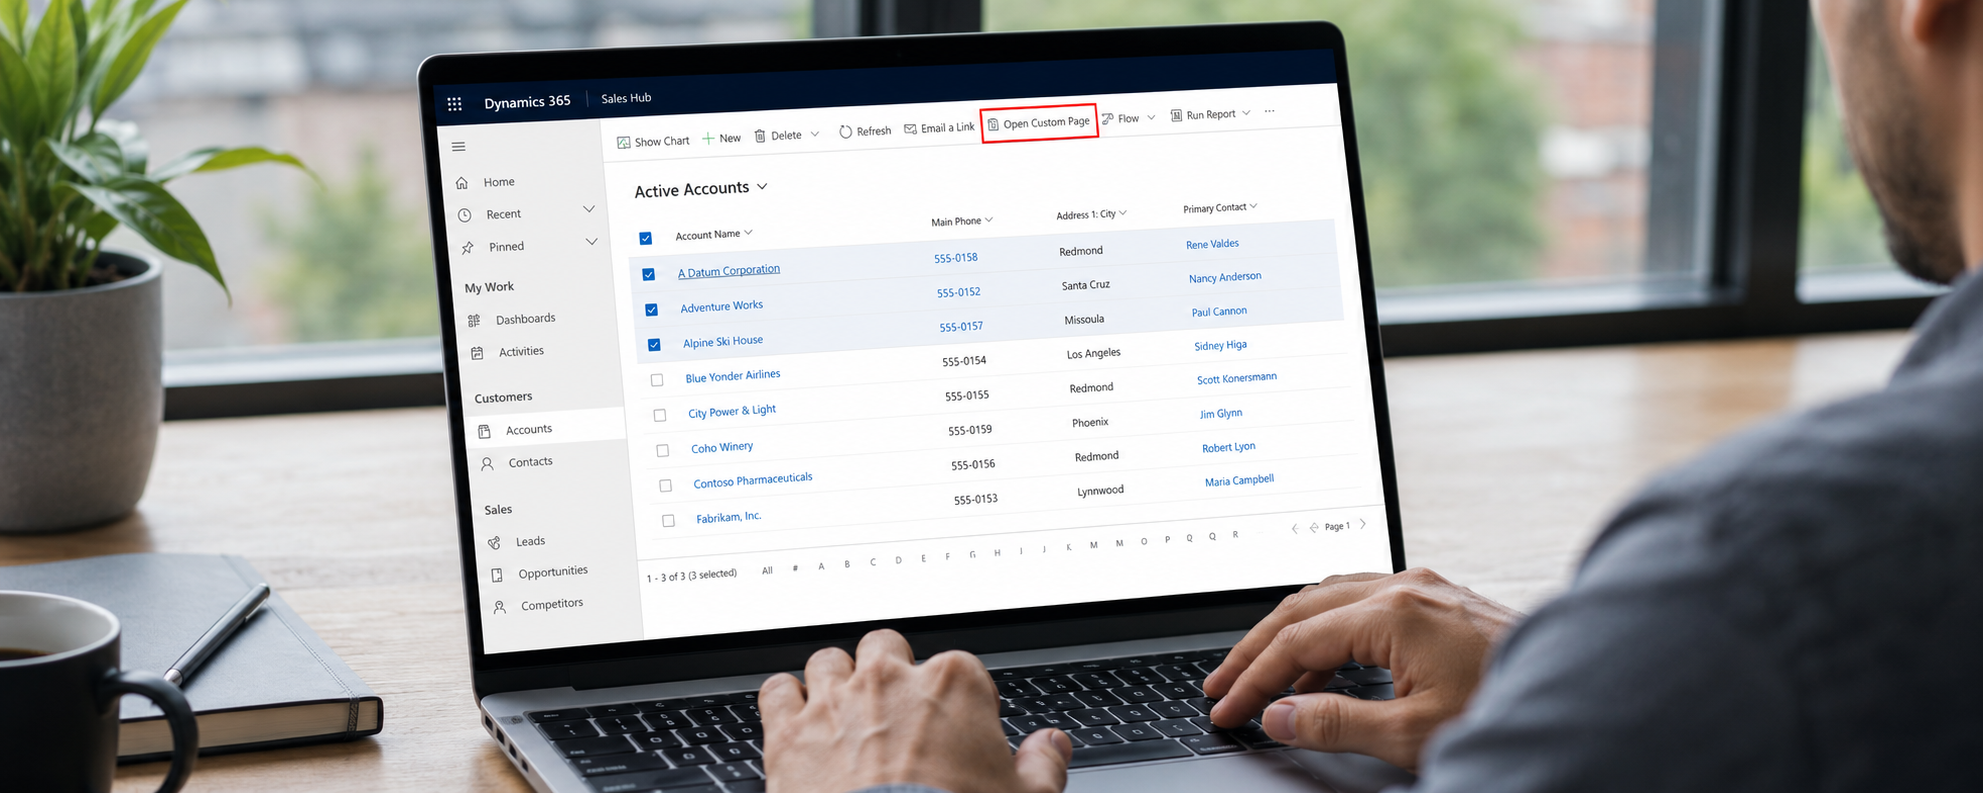Viewport: 1983px width, 793px height.
Task: Uncheck the A Datum Corporation row
Action: pyautogui.click(x=649, y=274)
